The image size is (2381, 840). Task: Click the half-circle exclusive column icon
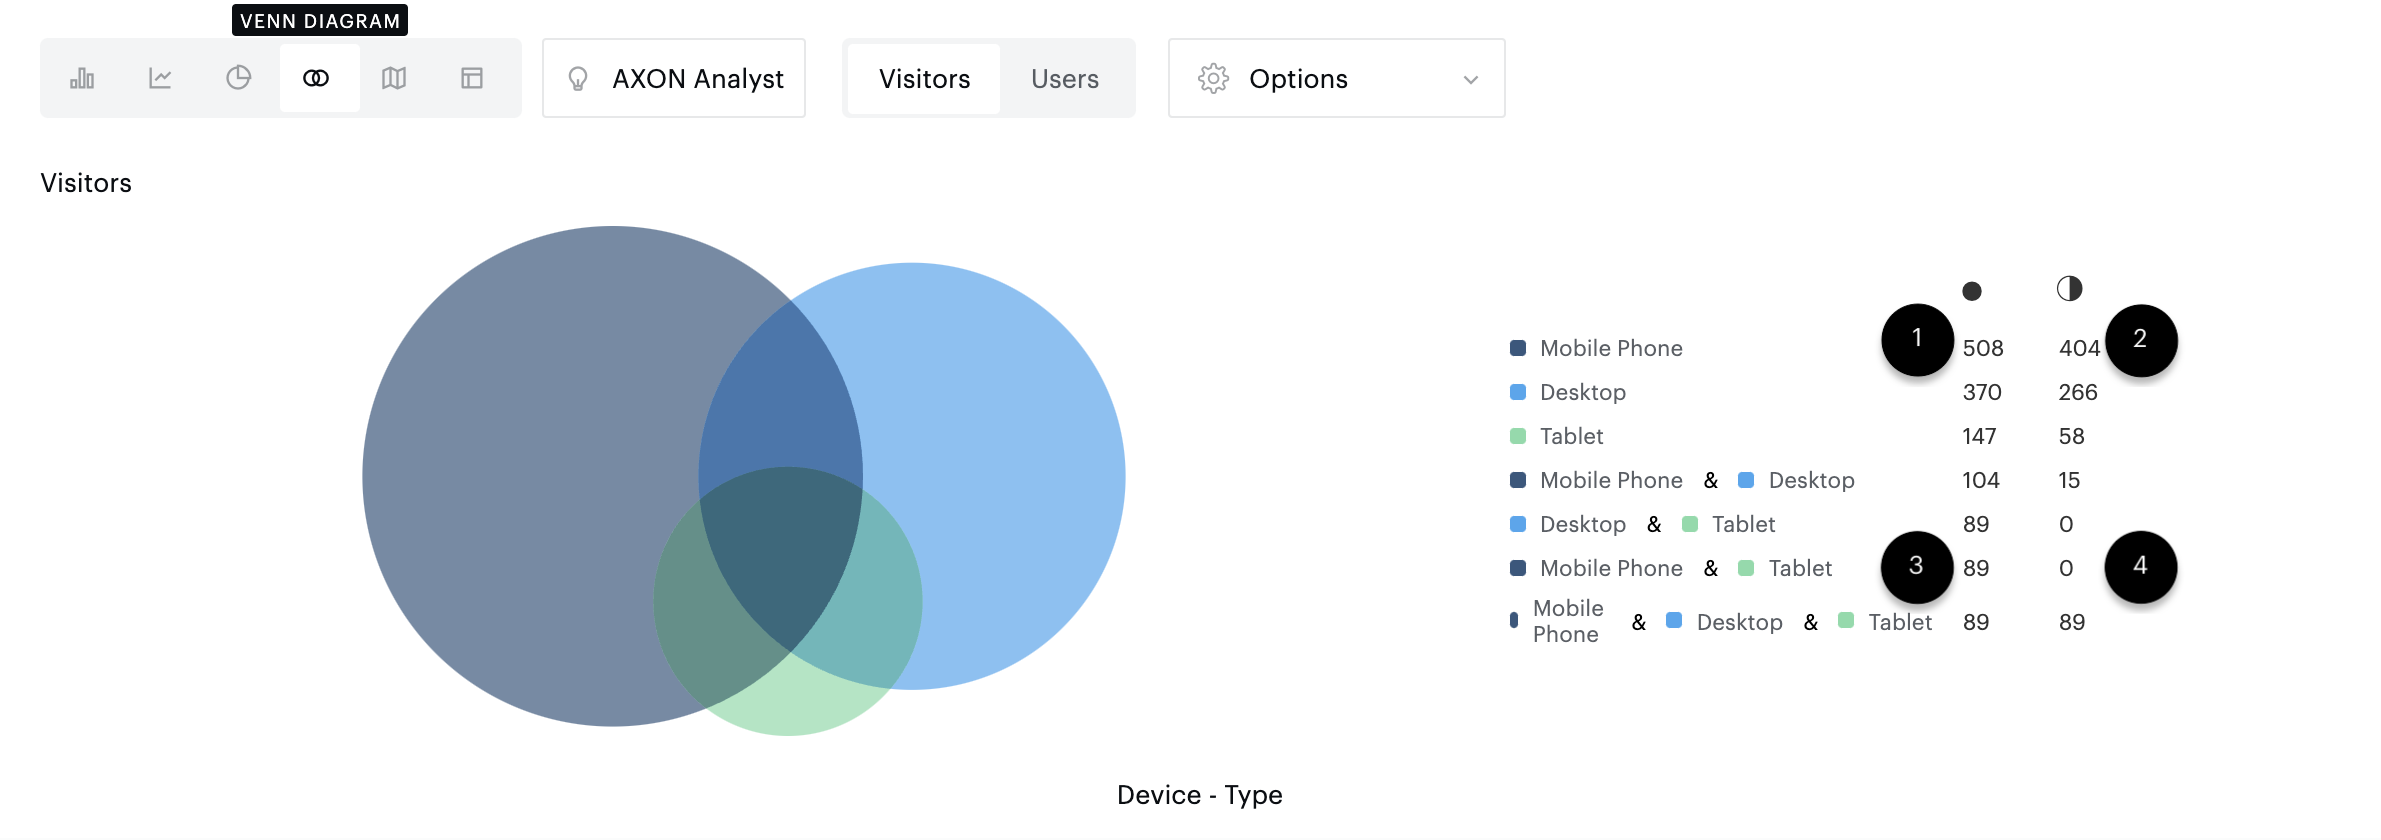pos(2069,289)
